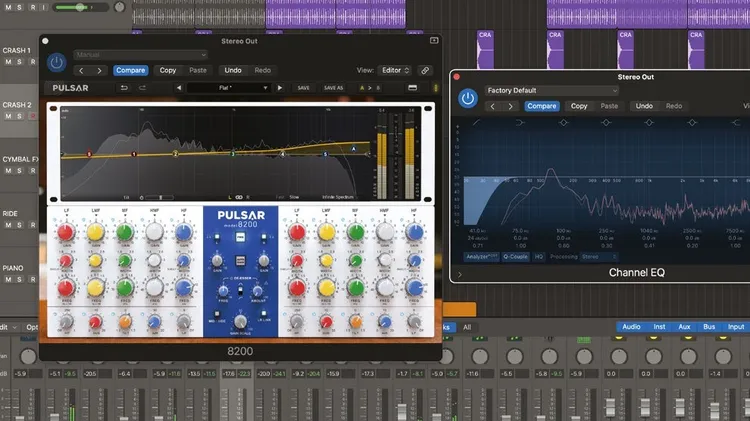This screenshot has width=750, height=421.
Task: Click Compare in the Pulsar plugin window
Action: pos(131,70)
